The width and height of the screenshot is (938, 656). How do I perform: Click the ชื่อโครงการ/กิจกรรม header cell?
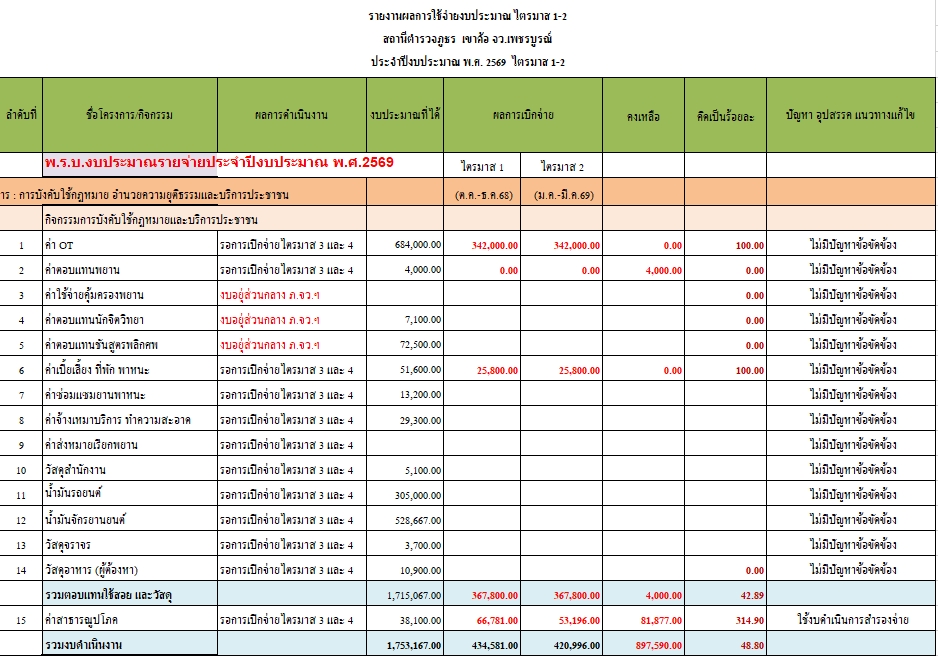(x=130, y=115)
